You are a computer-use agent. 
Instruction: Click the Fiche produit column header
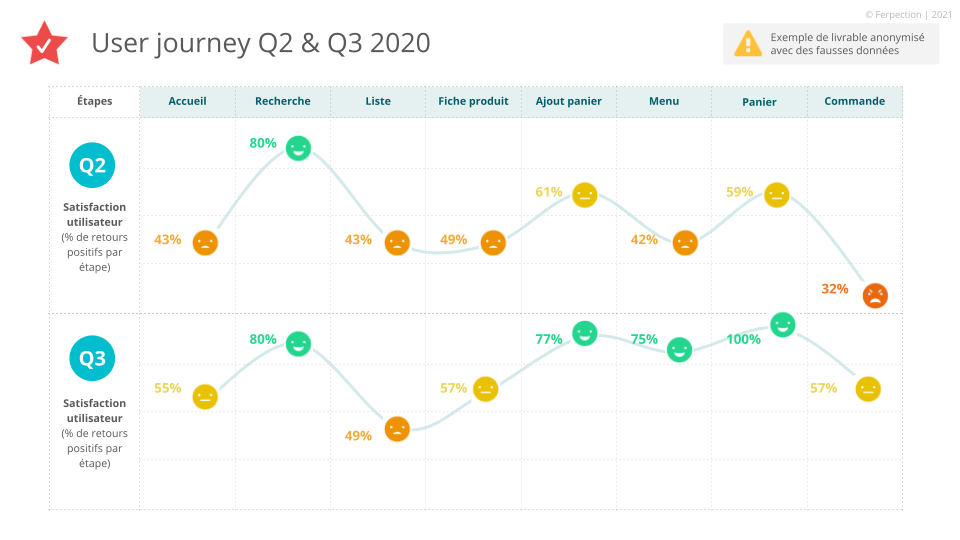pos(473,101)
